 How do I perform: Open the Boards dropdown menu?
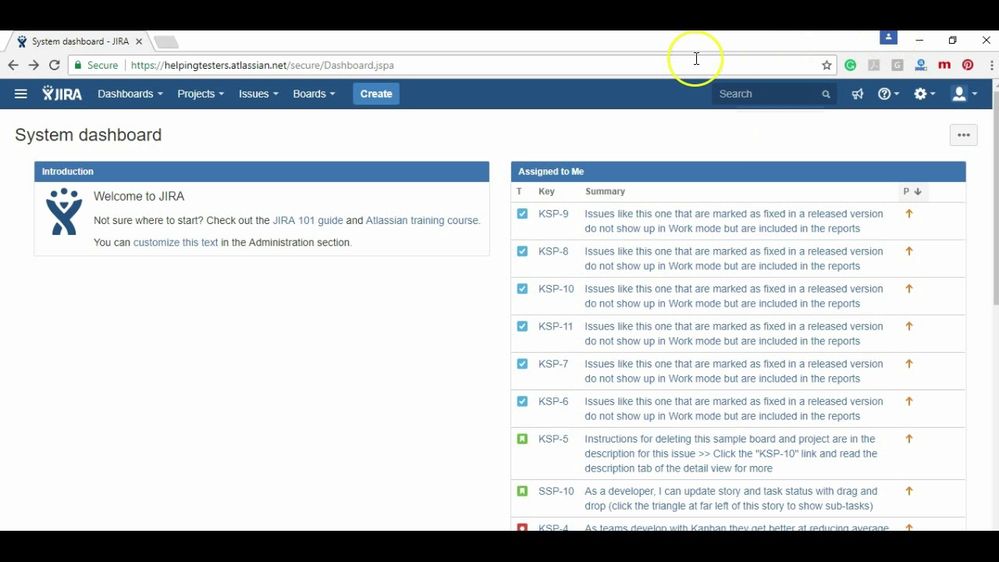coord(313,94)
